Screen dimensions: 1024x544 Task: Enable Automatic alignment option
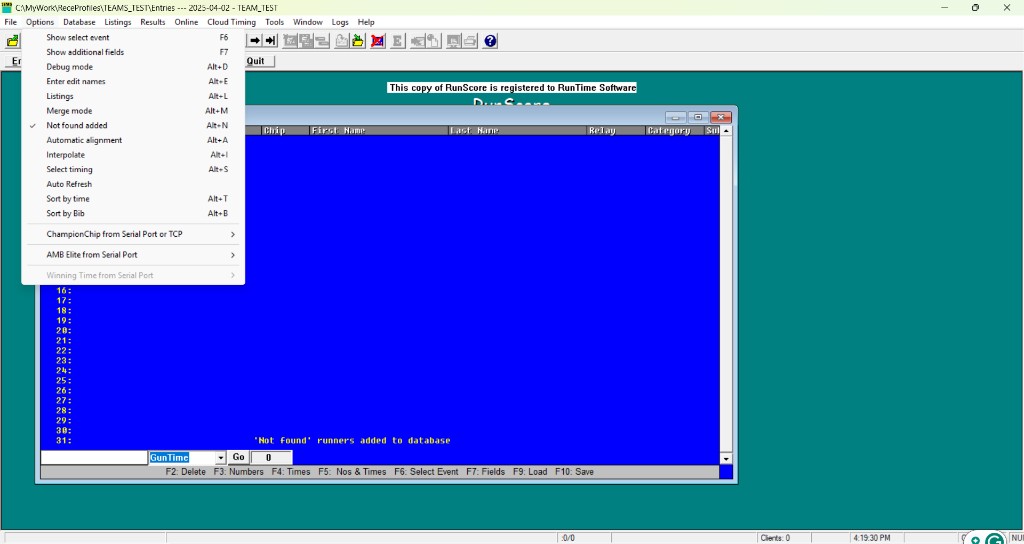(x=133, y=140)
